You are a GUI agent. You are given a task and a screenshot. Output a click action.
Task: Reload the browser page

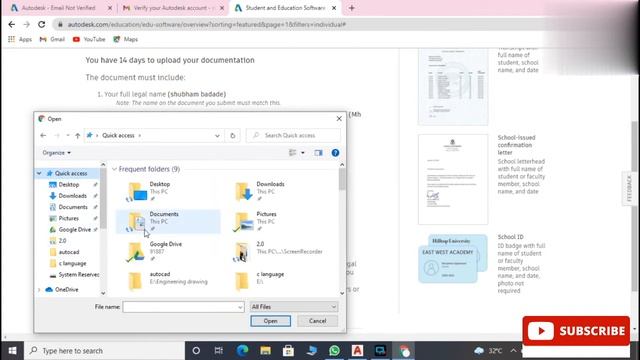[42, 24]
